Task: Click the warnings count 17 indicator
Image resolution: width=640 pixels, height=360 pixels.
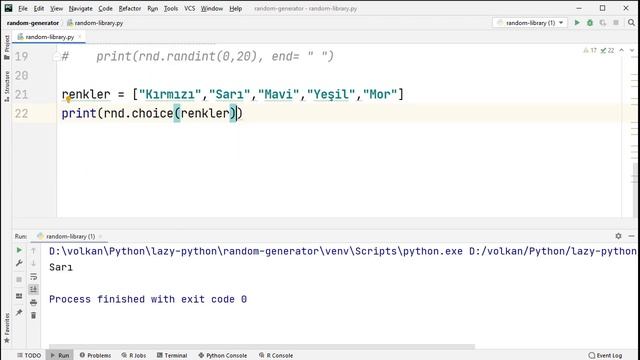Action: [x=590, y=50]
